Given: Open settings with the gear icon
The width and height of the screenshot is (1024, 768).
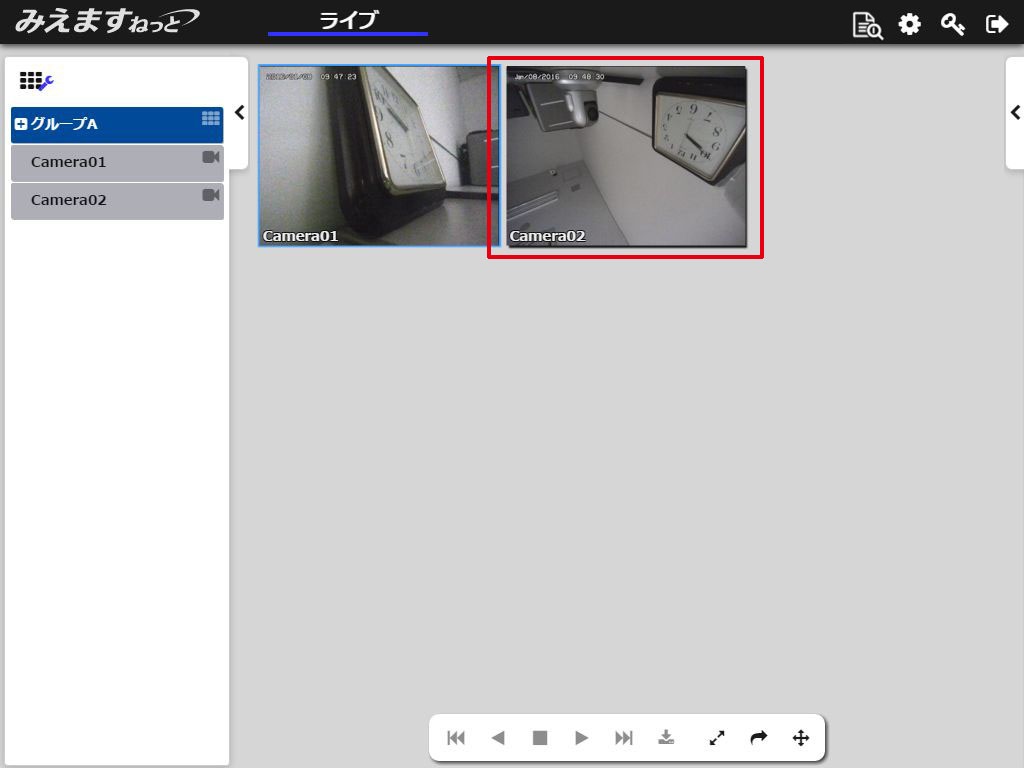Looking at the screenshot, I should (x=909, y=25).
